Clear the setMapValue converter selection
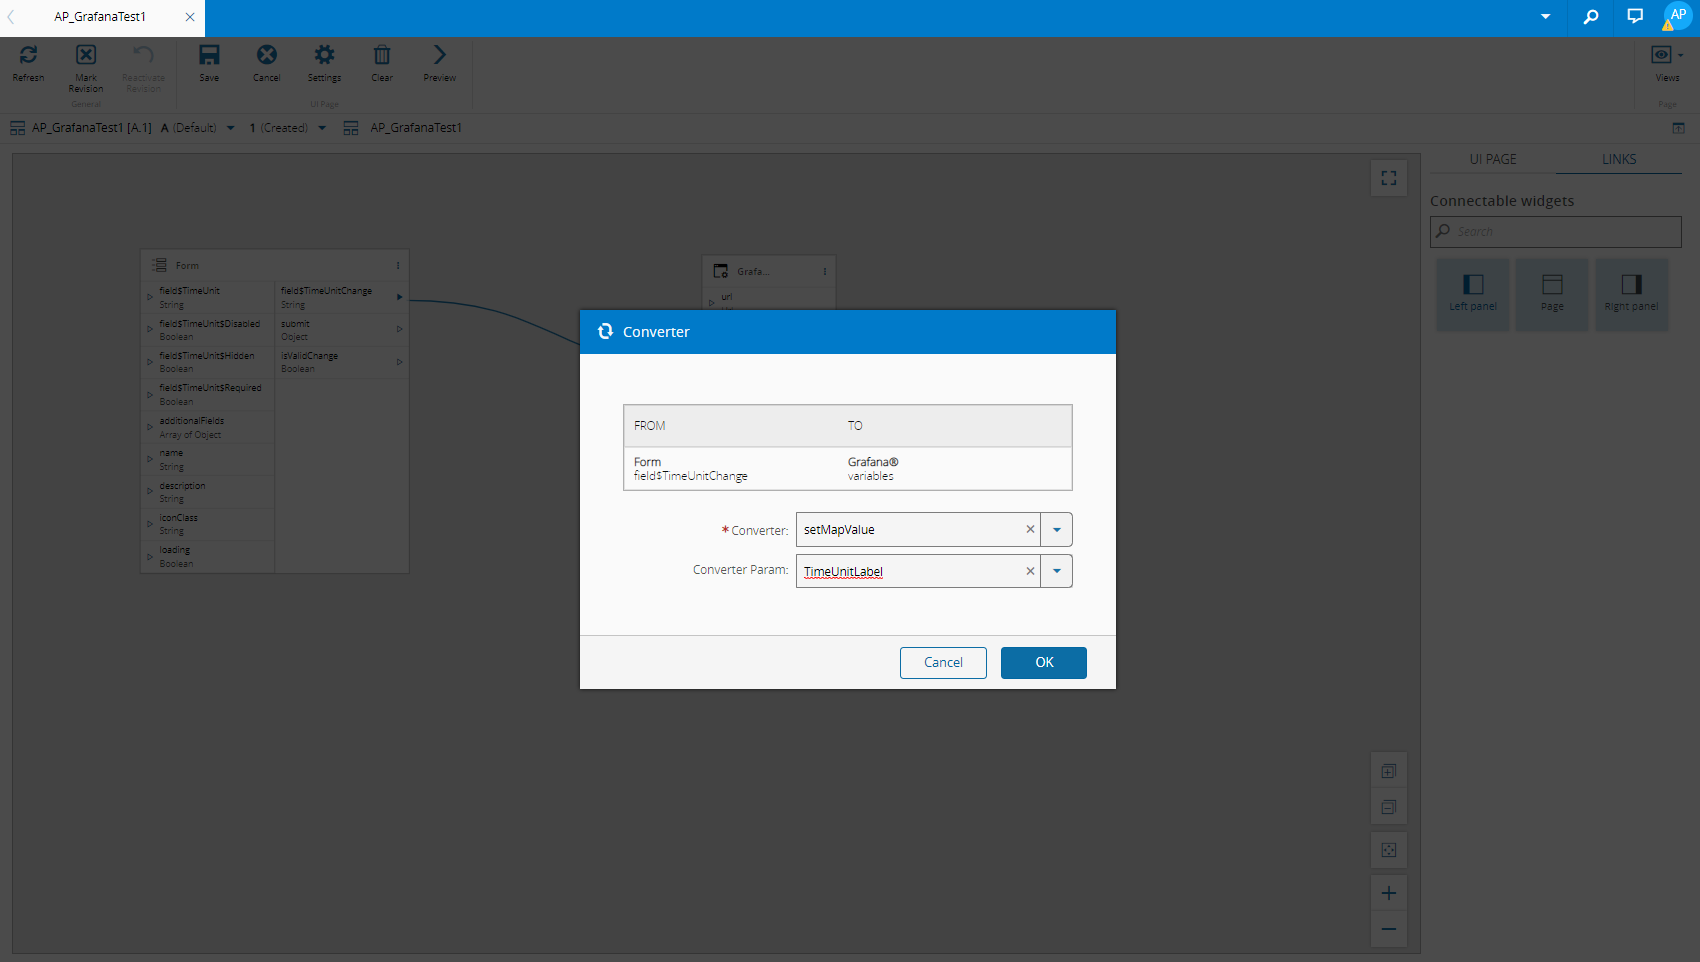 pos(1030,530)
